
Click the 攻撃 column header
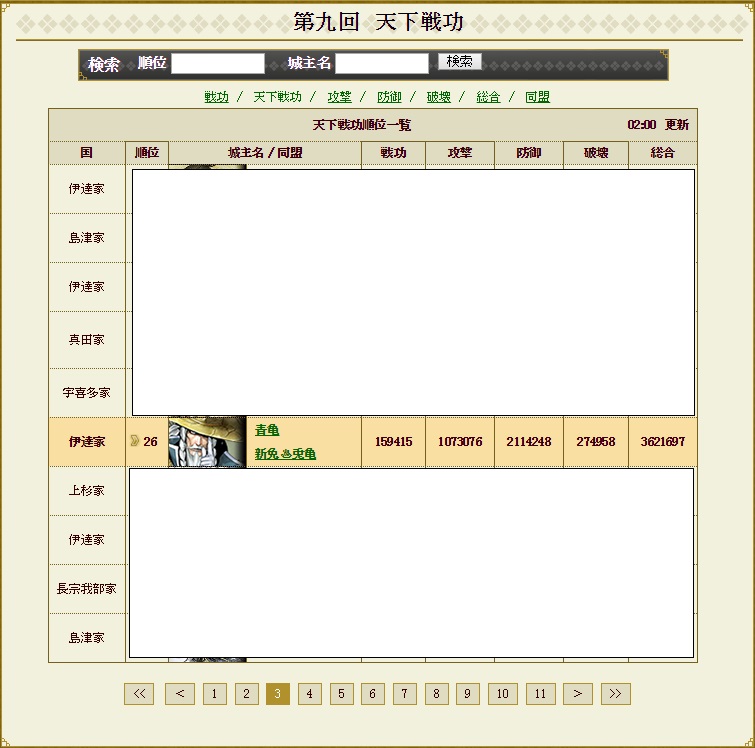click(x=460, y=153)
